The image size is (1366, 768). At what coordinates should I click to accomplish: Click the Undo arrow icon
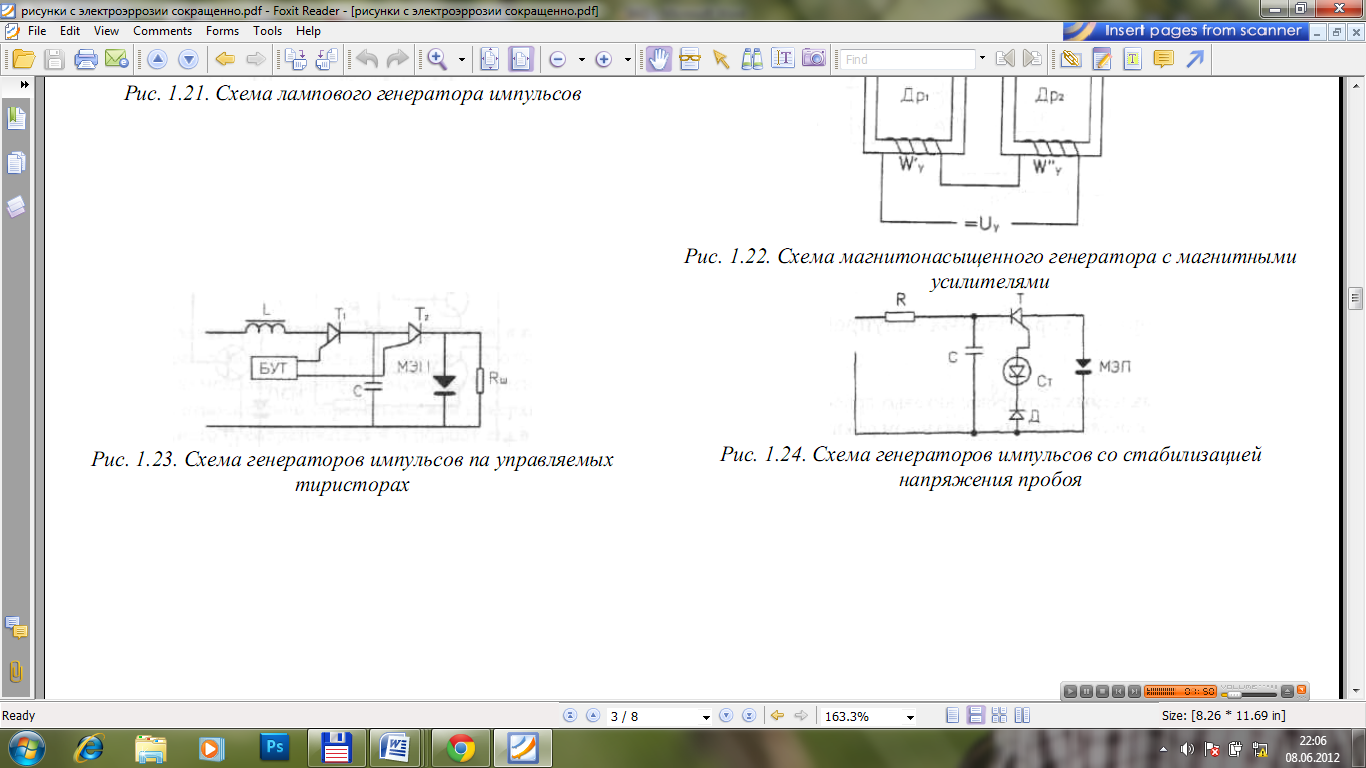[368, 59]
